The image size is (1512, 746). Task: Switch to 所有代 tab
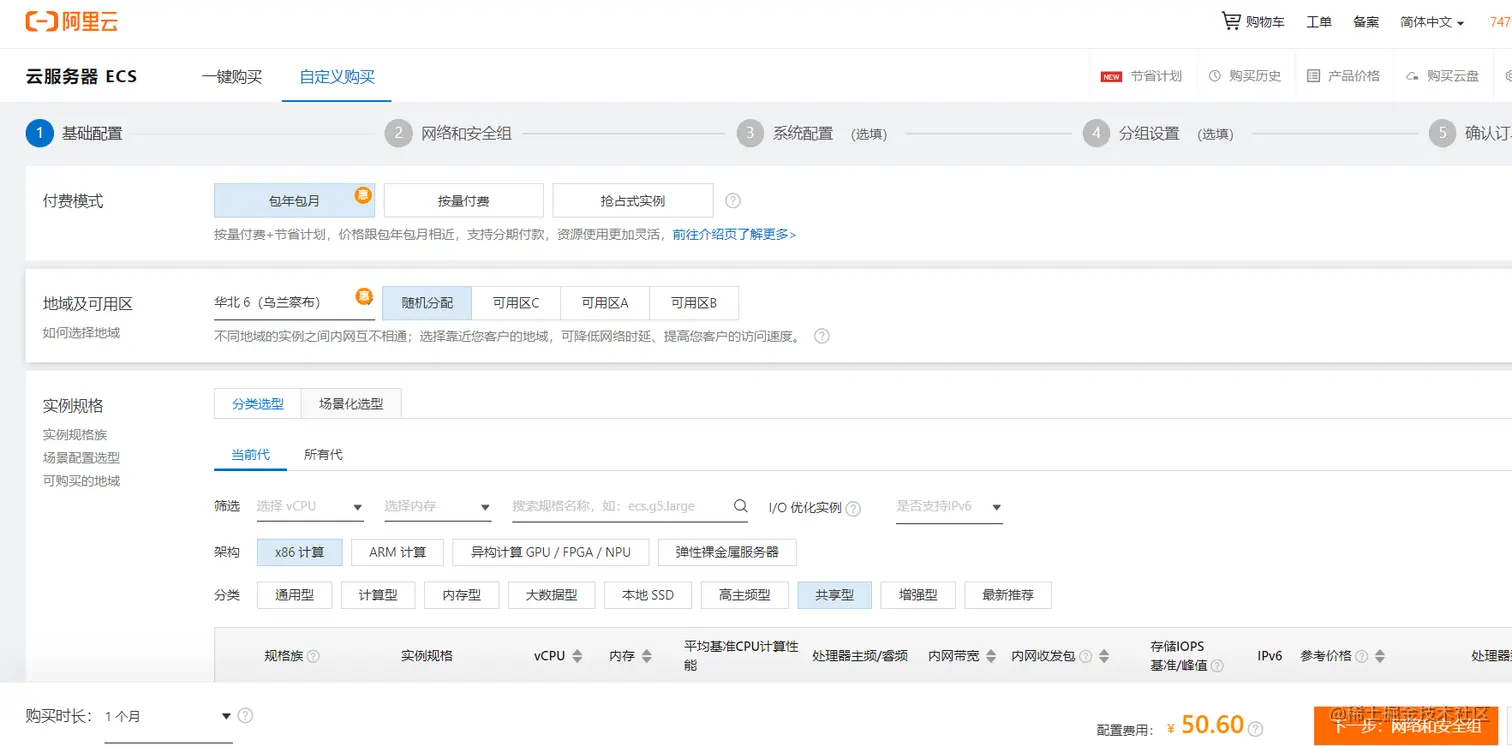click(323, 454)
